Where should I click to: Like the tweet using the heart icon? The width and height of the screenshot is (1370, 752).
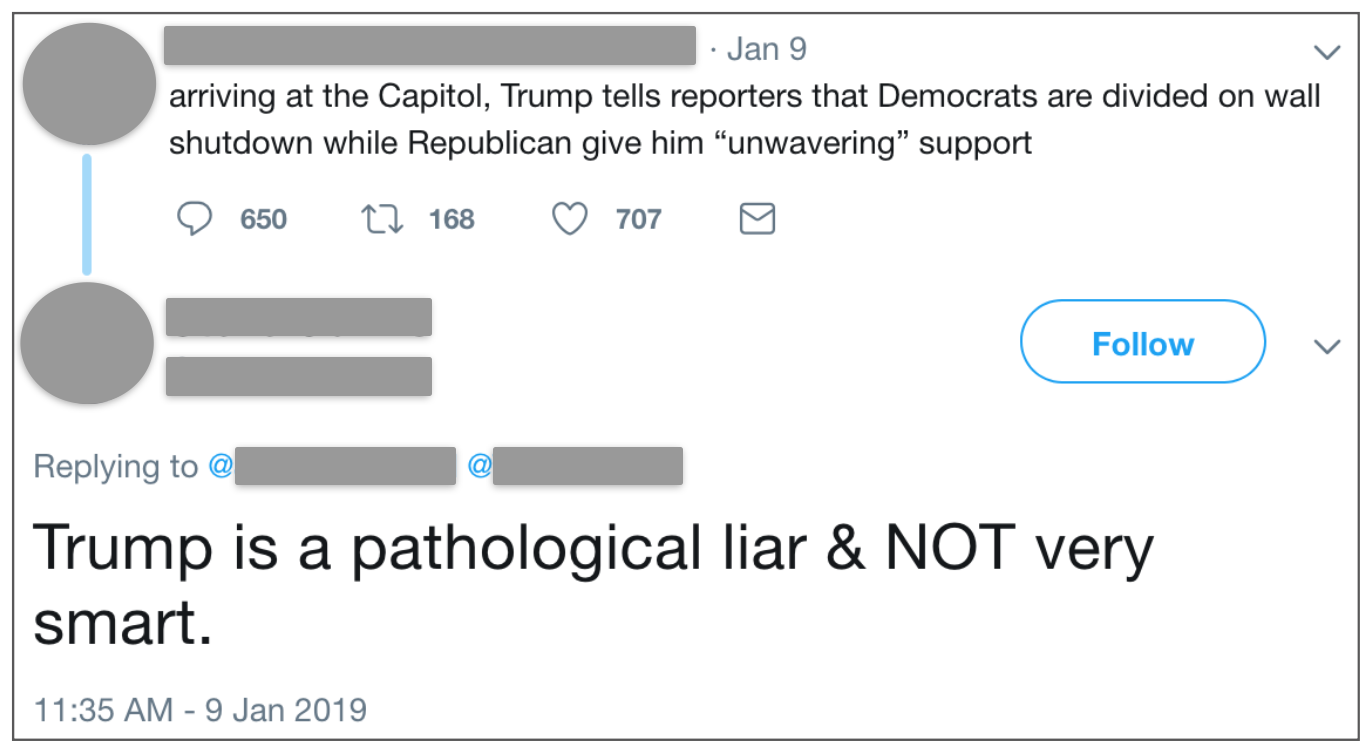tap(570, 219)
